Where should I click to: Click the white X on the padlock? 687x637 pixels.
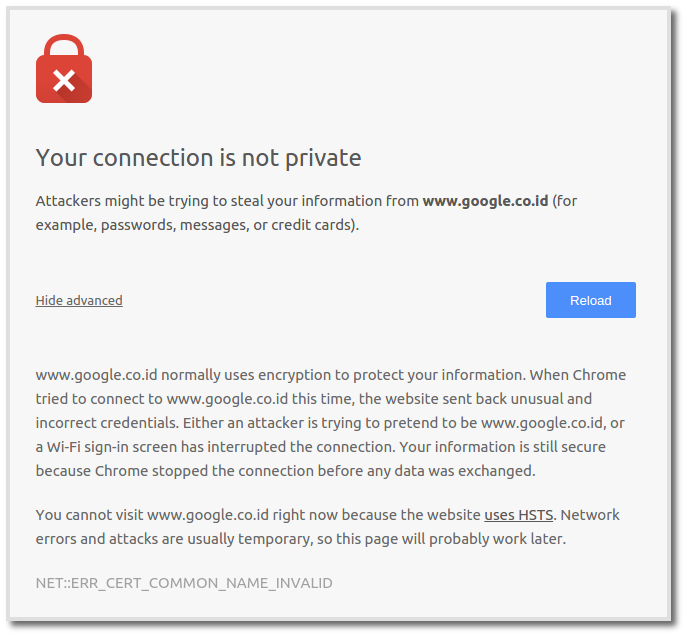(64, 81)
